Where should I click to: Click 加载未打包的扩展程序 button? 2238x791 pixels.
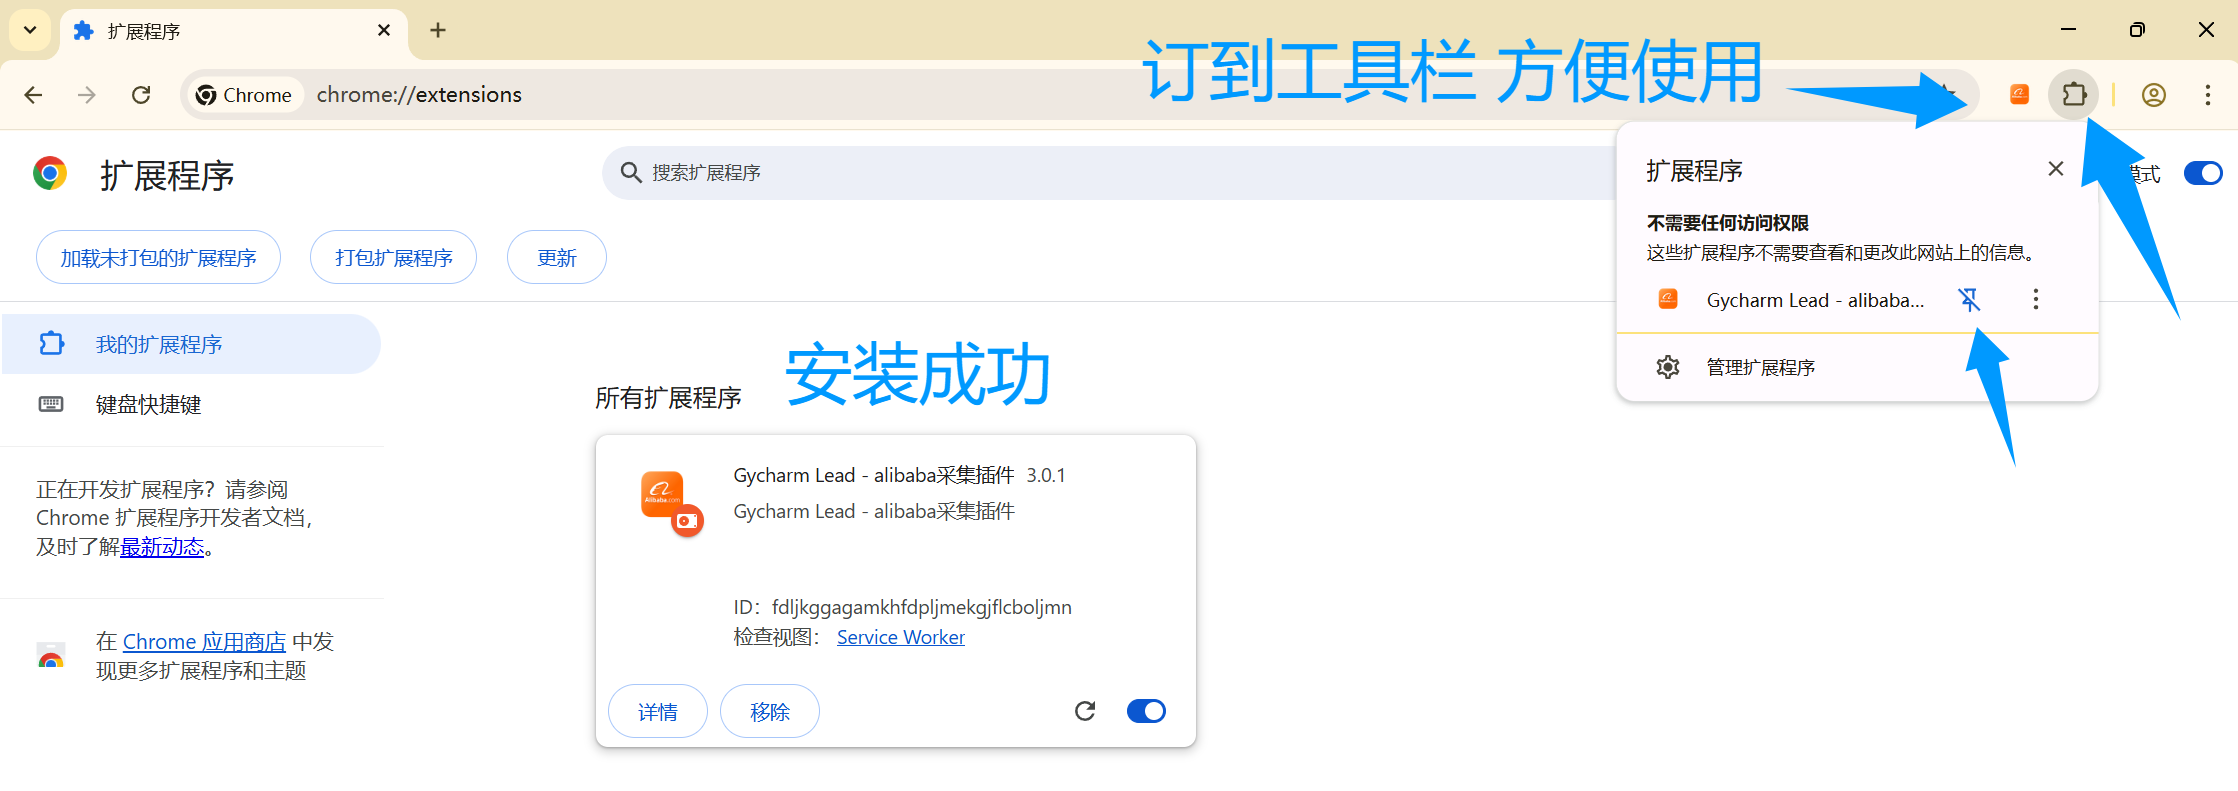click(158, 258)
